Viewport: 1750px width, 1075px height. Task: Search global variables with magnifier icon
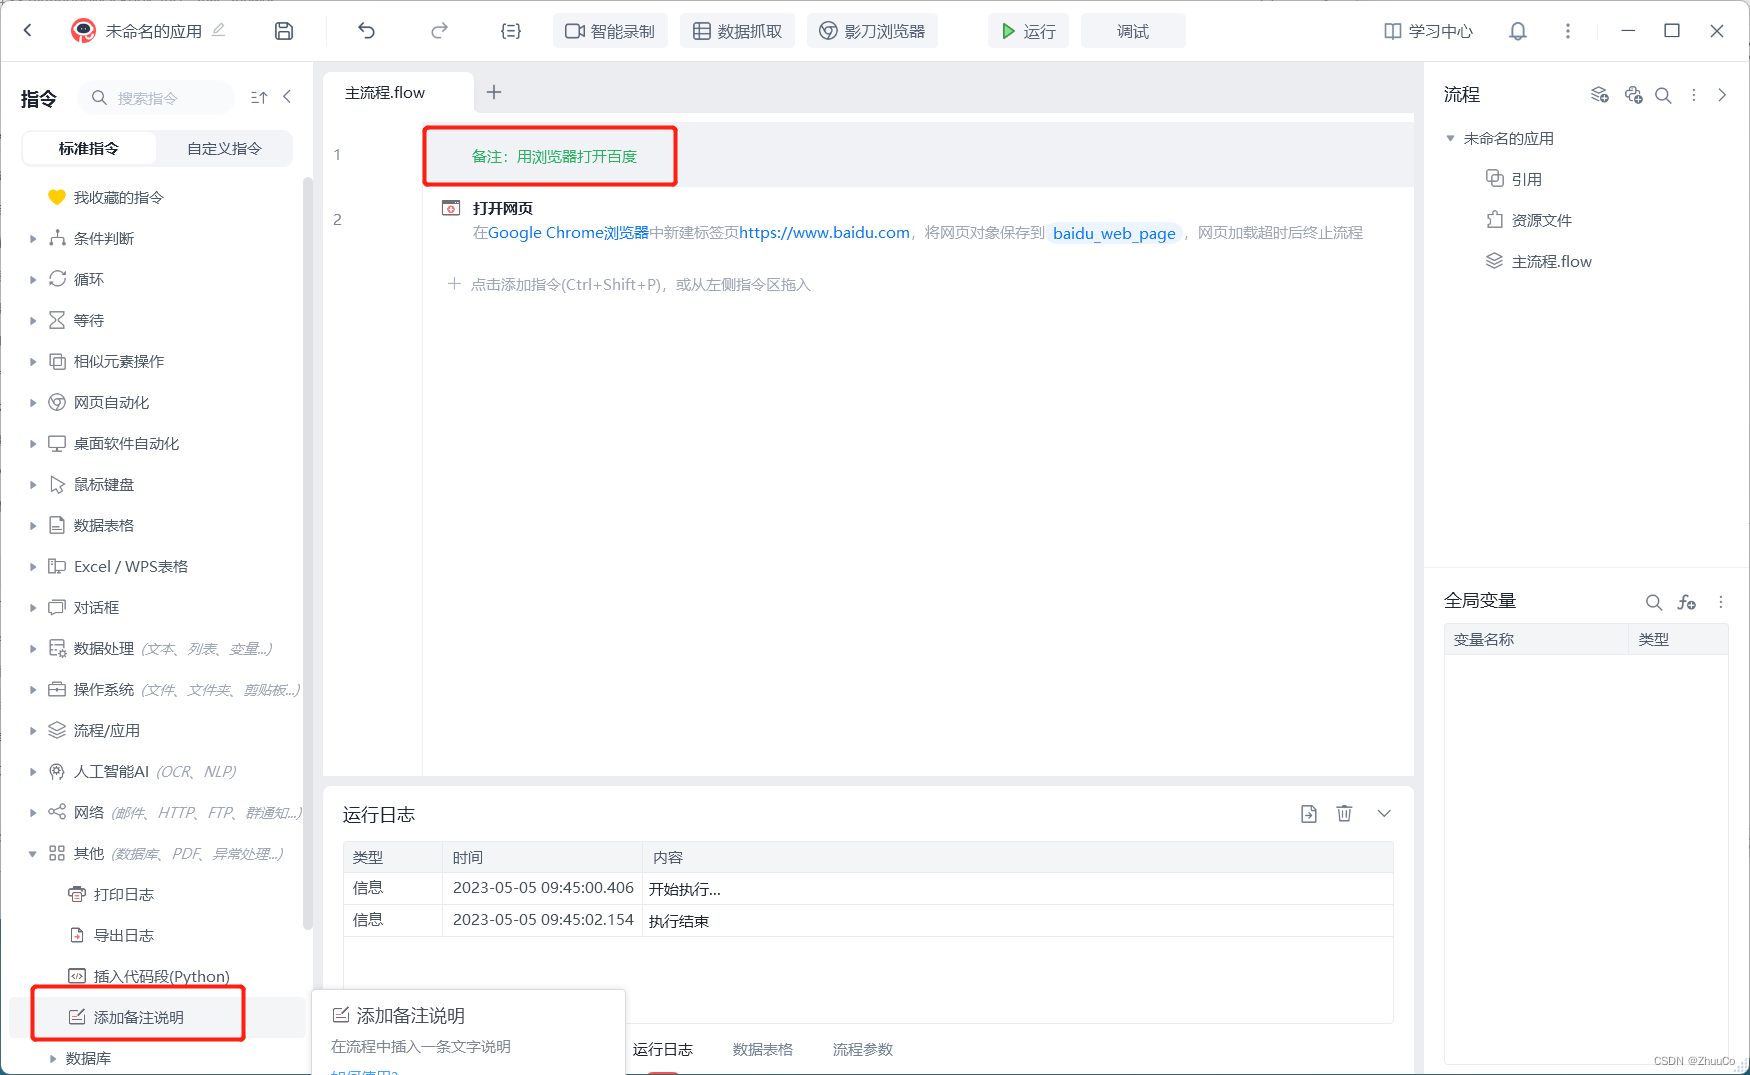[1654, 602]
